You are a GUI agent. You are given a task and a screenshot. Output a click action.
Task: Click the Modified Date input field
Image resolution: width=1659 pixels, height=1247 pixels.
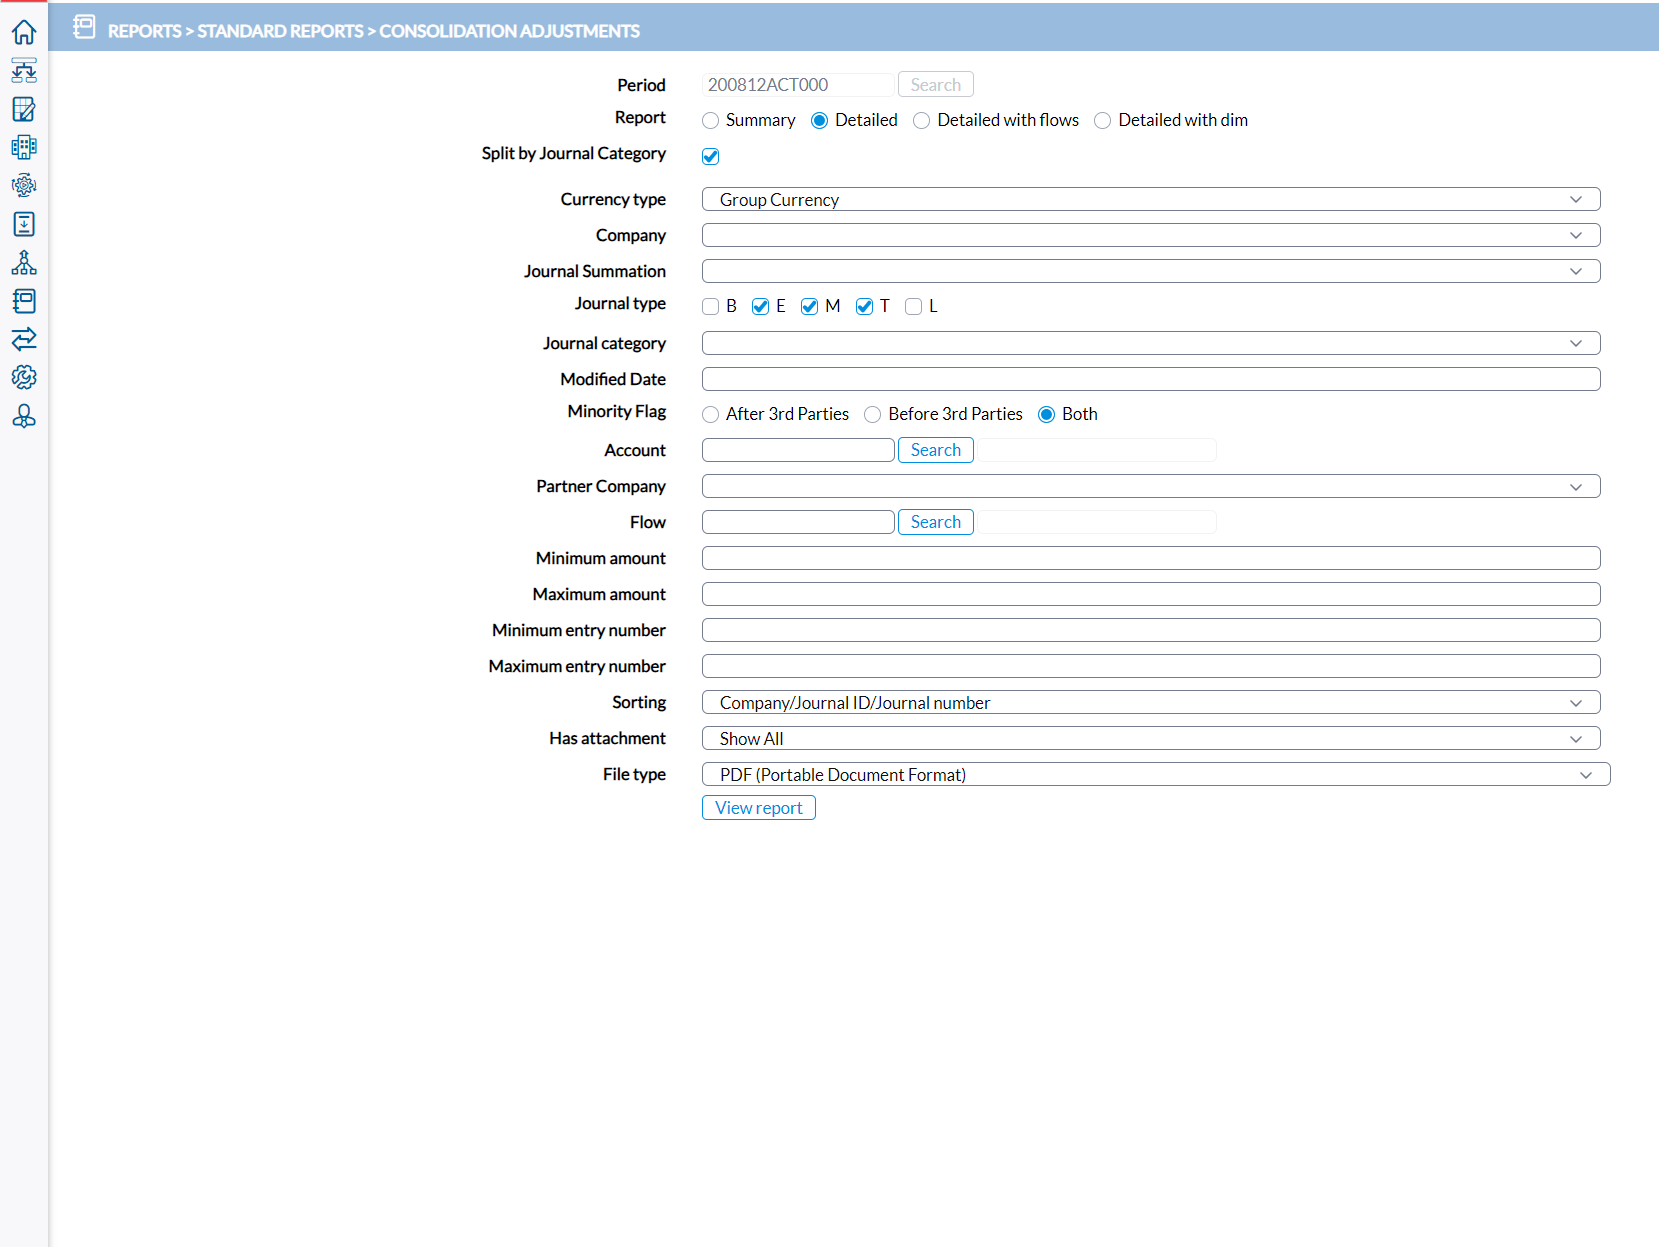(x=1151, y=379)
